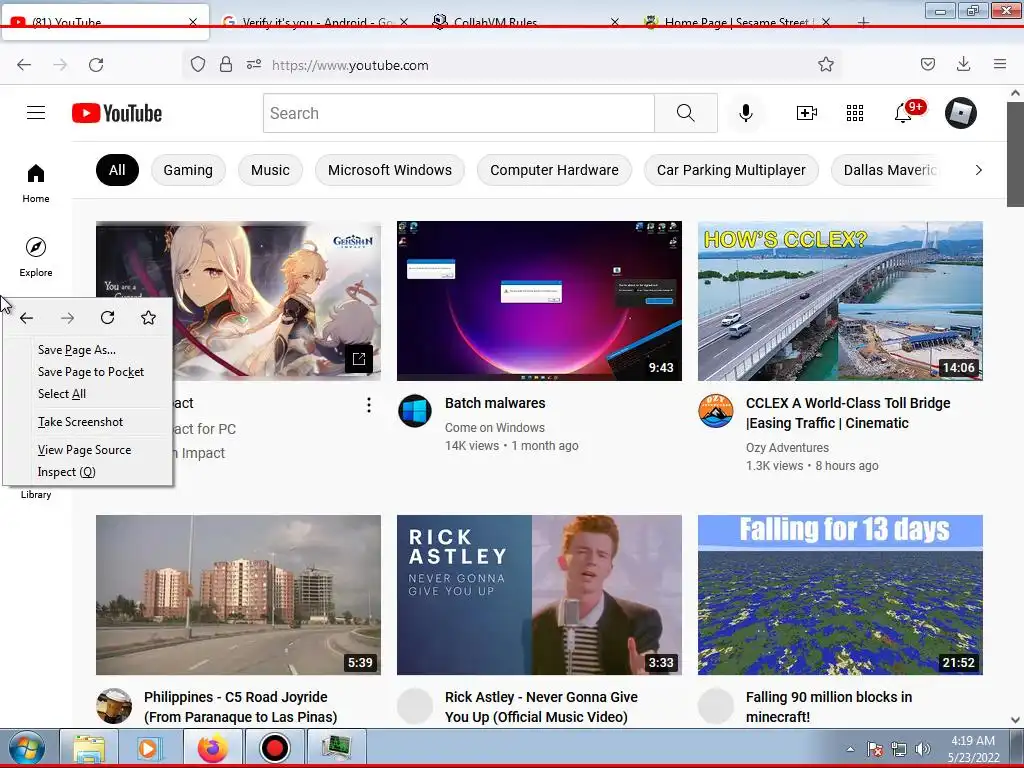1024x768 pixels.
Task: Open the Create video camera icon
Action: click(807, 113)
